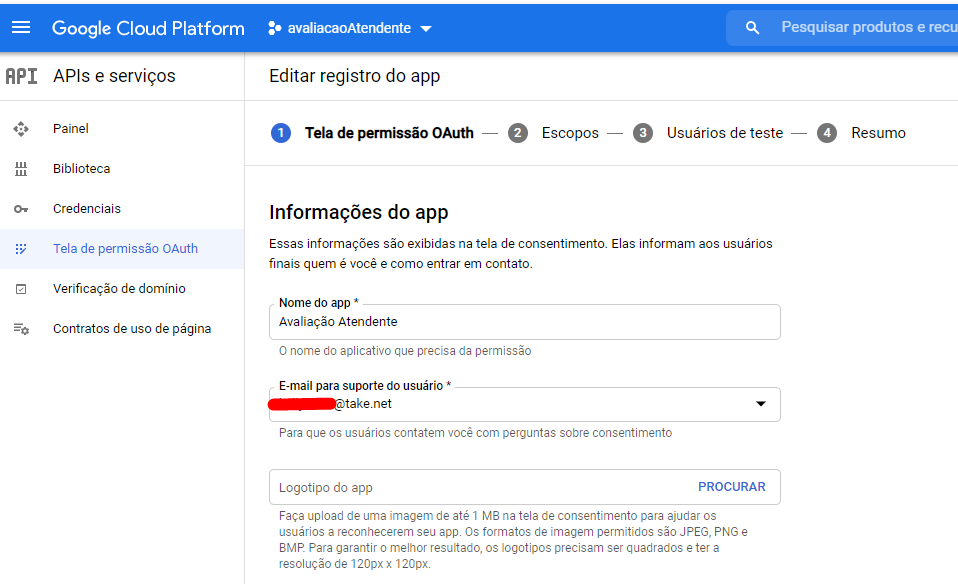Click the Painel dashboard icon

(x=21, y=129)
